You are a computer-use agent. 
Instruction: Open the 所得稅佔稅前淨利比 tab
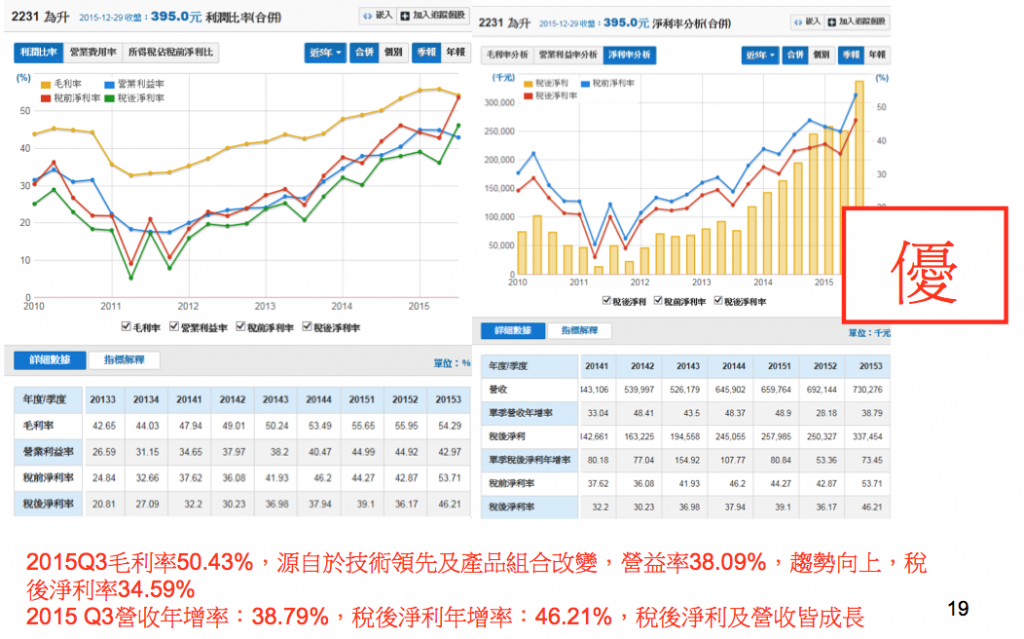coord(171,52)
